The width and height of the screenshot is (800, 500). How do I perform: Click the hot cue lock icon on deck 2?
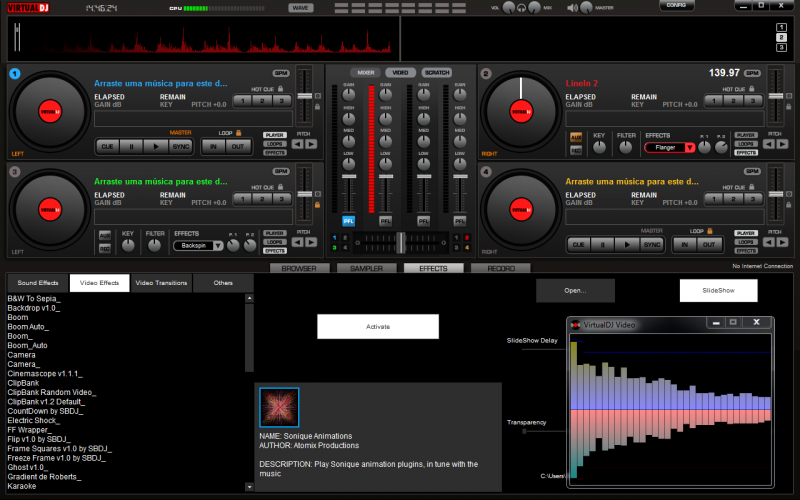tap(752, 89)
